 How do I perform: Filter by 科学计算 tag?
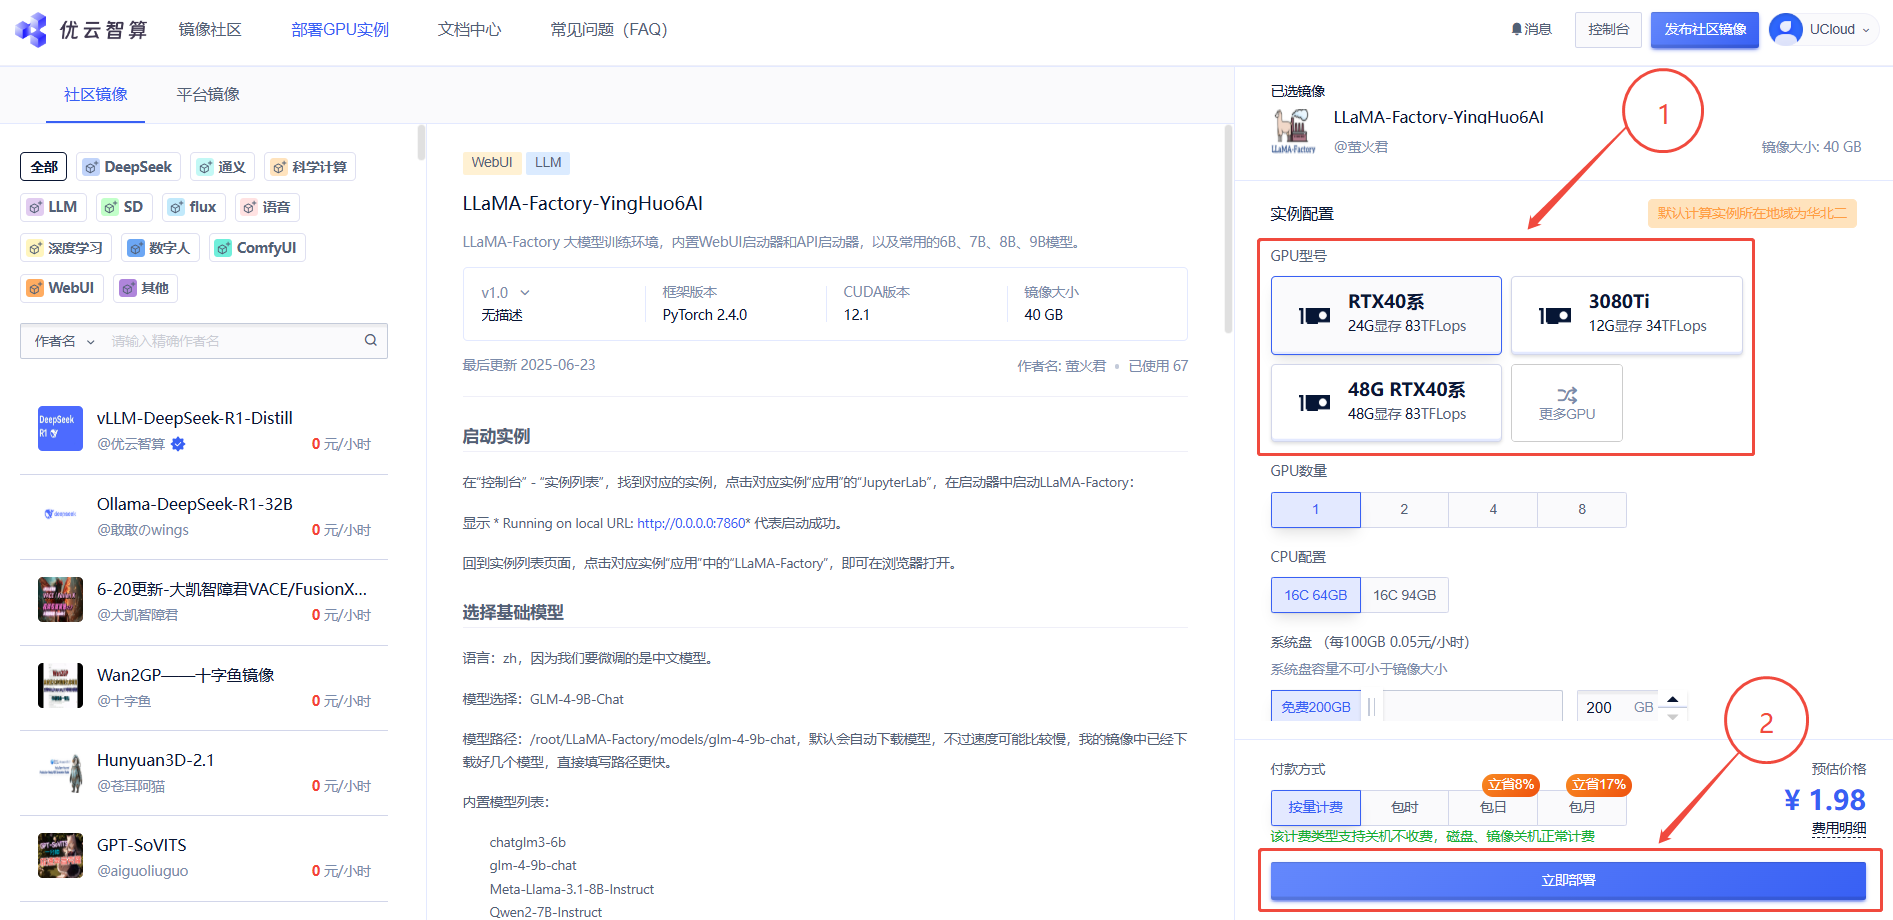pos(309,167)
